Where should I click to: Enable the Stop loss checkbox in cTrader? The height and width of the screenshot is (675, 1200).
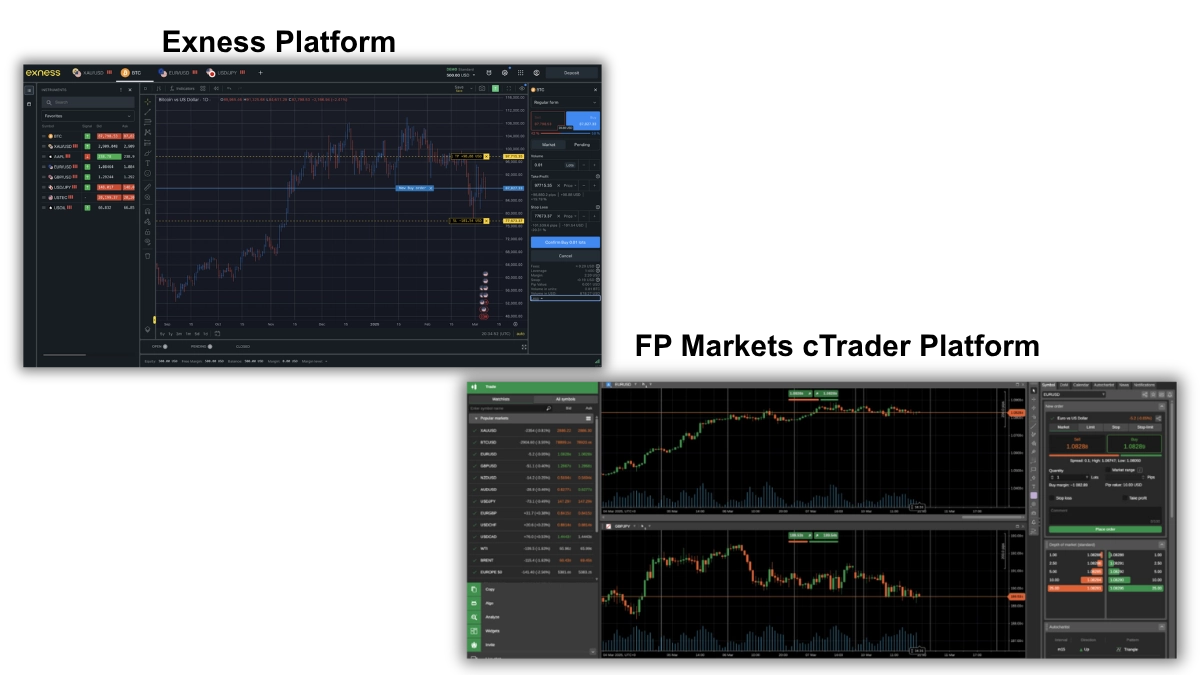coord(1052,498)
